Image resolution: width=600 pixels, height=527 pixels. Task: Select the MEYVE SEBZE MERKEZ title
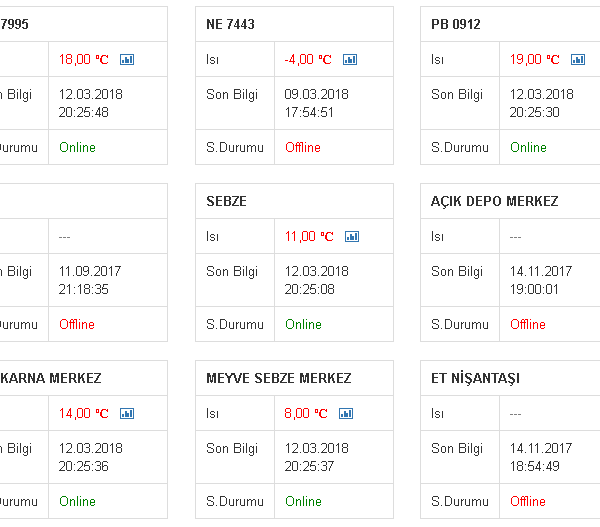pos(279,379)
